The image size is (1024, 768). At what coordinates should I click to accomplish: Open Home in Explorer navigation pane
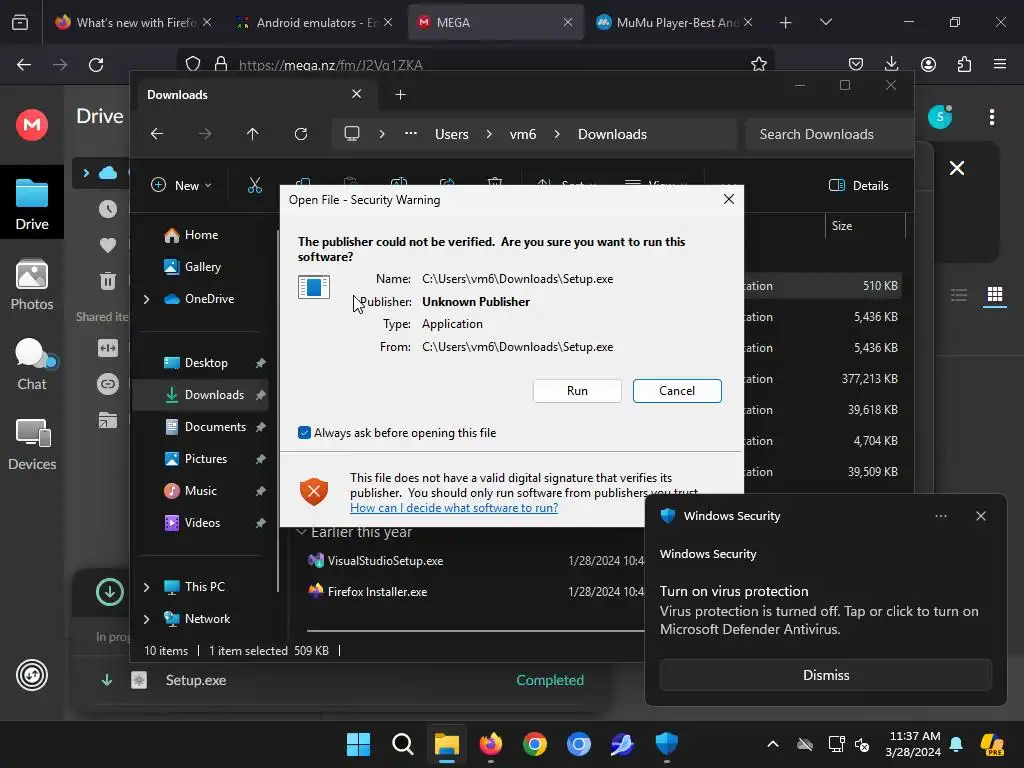(200, 234)
